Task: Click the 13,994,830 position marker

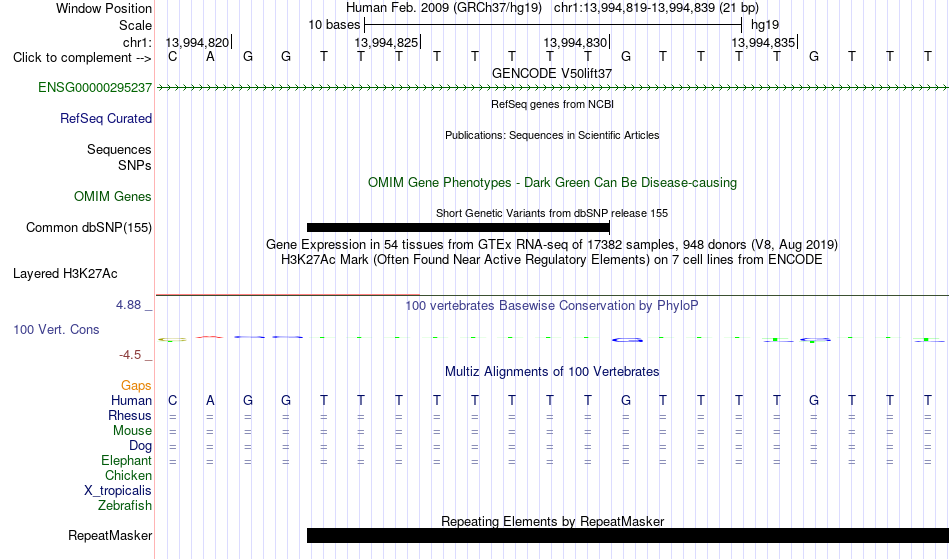Action: tap(576, 43)
